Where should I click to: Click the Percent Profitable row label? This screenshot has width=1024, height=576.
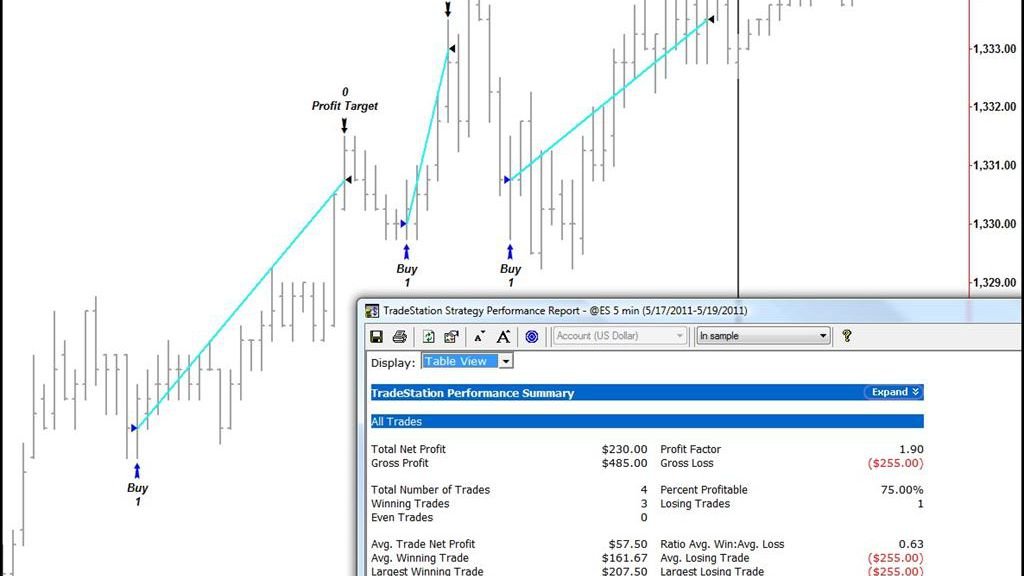tap(703, 490)
